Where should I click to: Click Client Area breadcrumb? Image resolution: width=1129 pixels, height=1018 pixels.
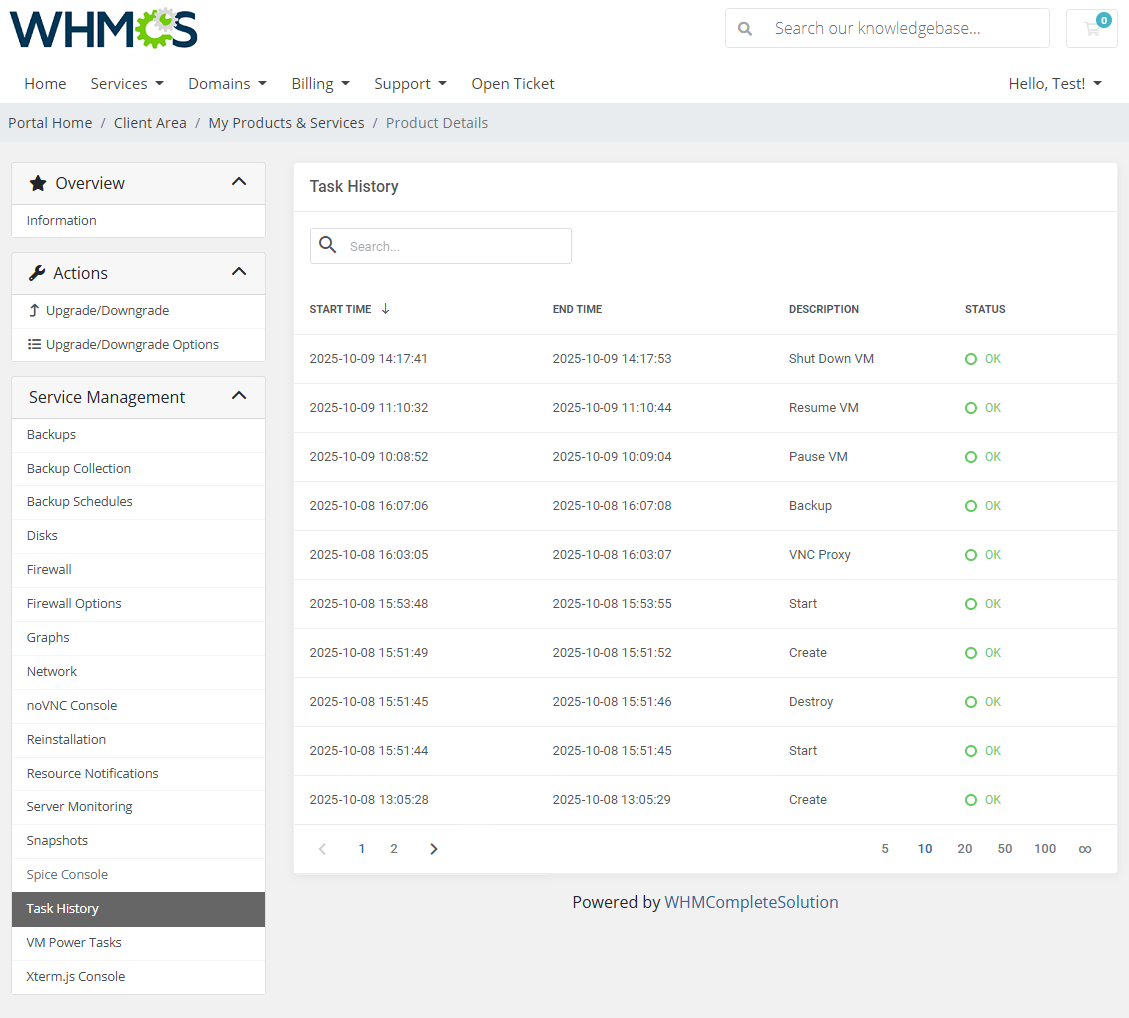tap(150, 122)
